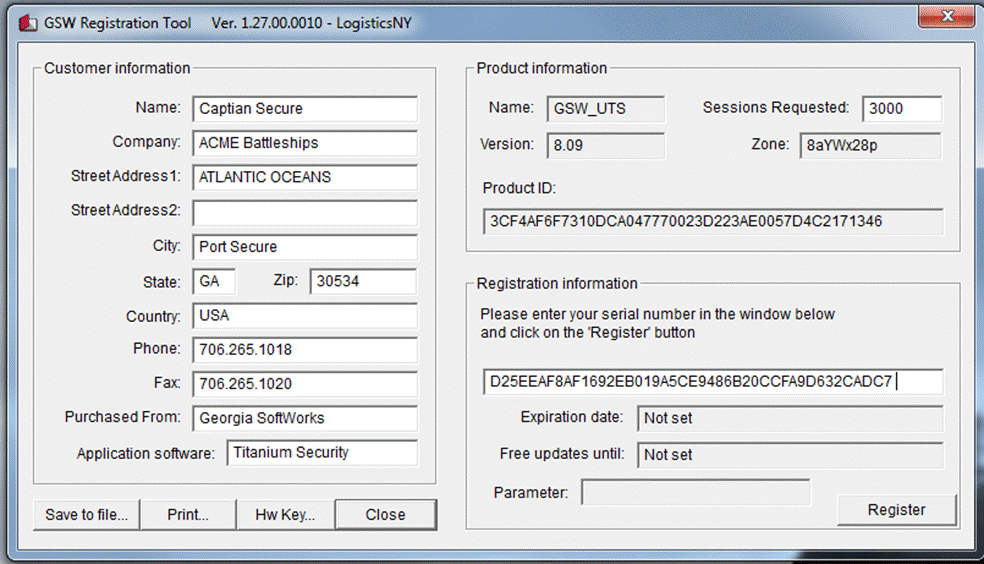Focus the Sessions Requested field
This screenshot has height=564, width=984.
tap(902, 109)
